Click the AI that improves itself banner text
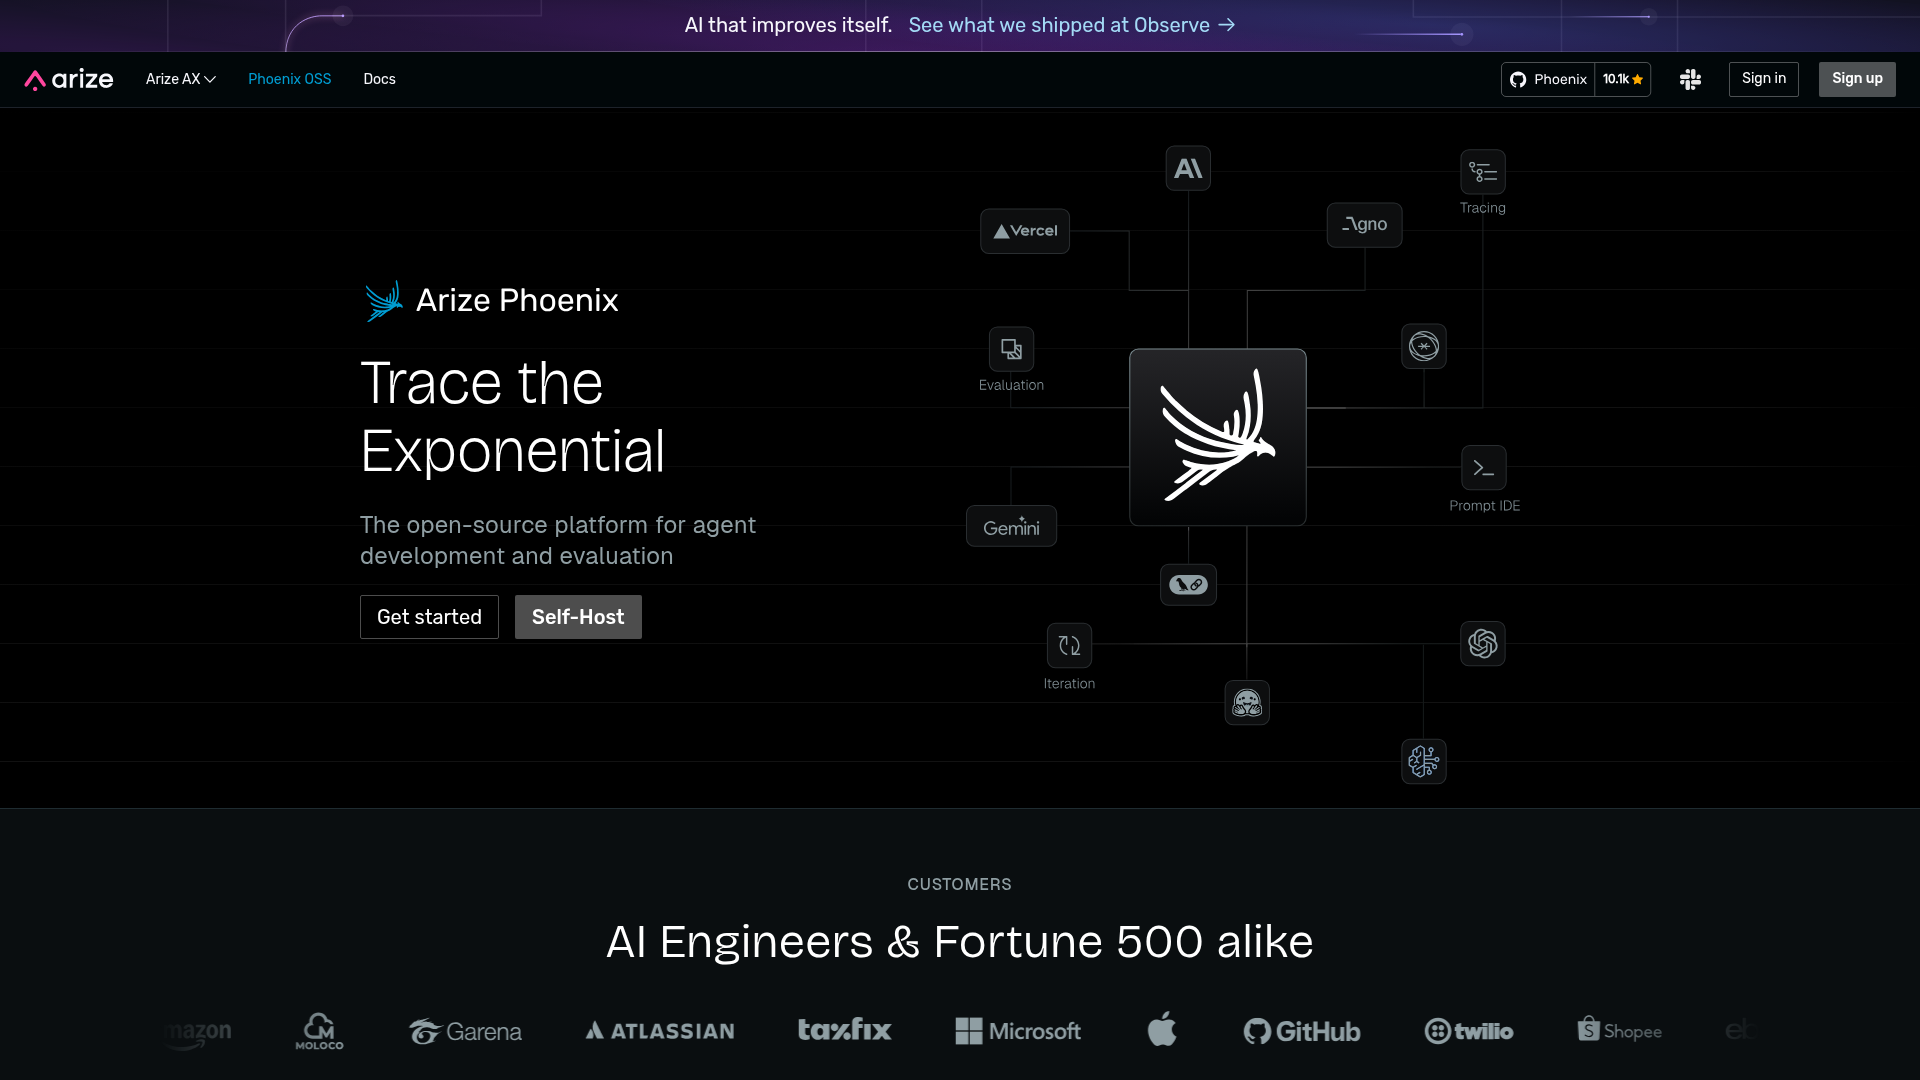 coord(788,25)
